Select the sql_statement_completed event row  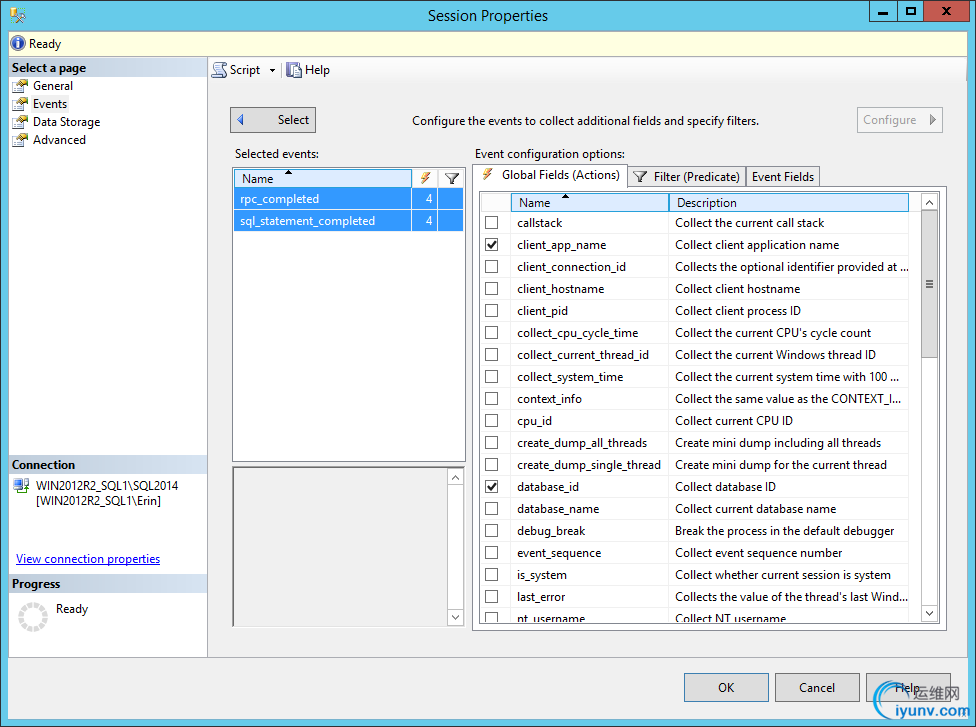coord(349,221)
